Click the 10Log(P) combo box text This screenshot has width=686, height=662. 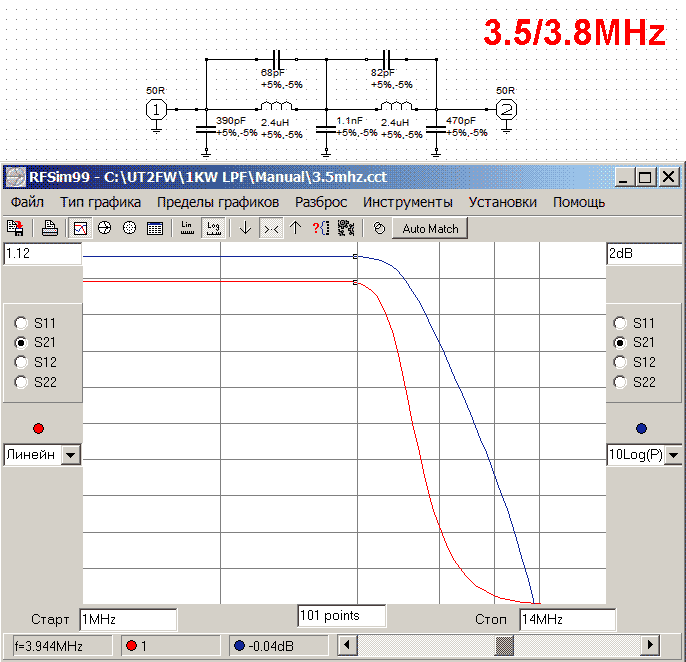click(x=636, y=455)
